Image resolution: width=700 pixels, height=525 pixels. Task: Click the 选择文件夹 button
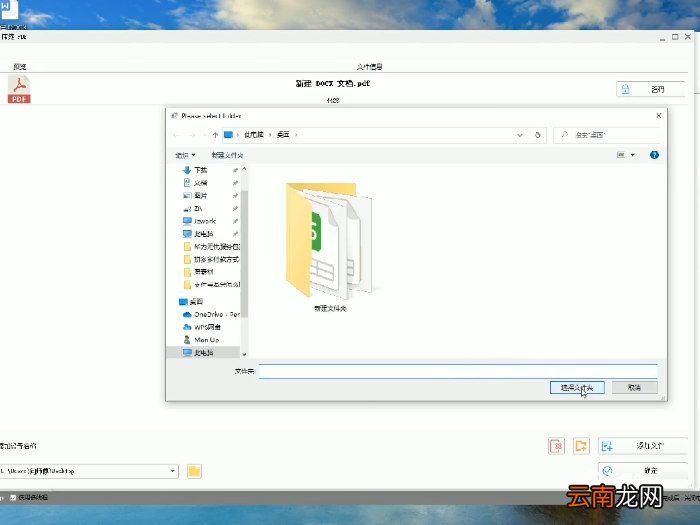pyautogui.click(x=577, y=388)
